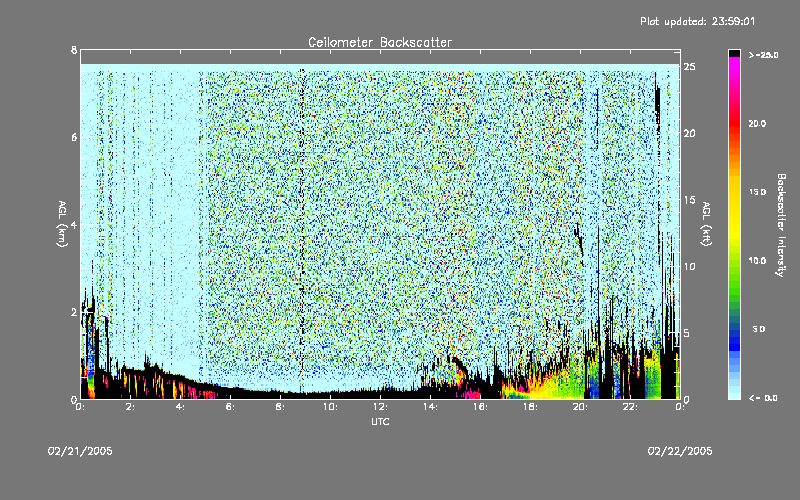
Task: Click the black top swatch of colorbar
Action: [x=734, y=53]
